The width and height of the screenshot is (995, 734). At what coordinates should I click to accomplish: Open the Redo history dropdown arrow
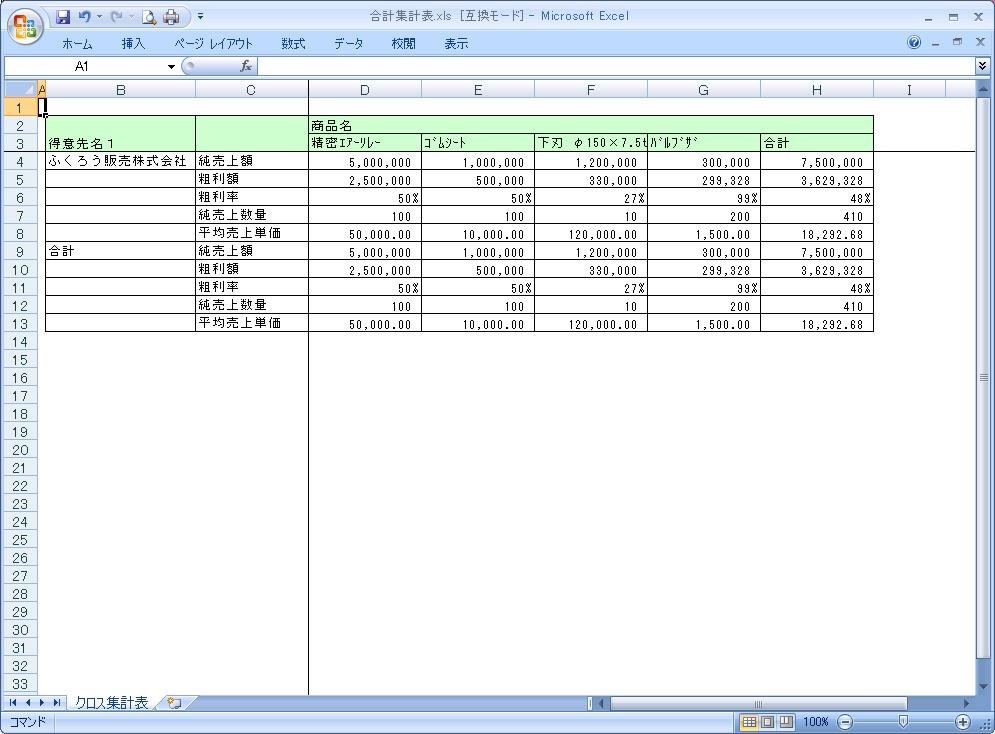point(131,16)
